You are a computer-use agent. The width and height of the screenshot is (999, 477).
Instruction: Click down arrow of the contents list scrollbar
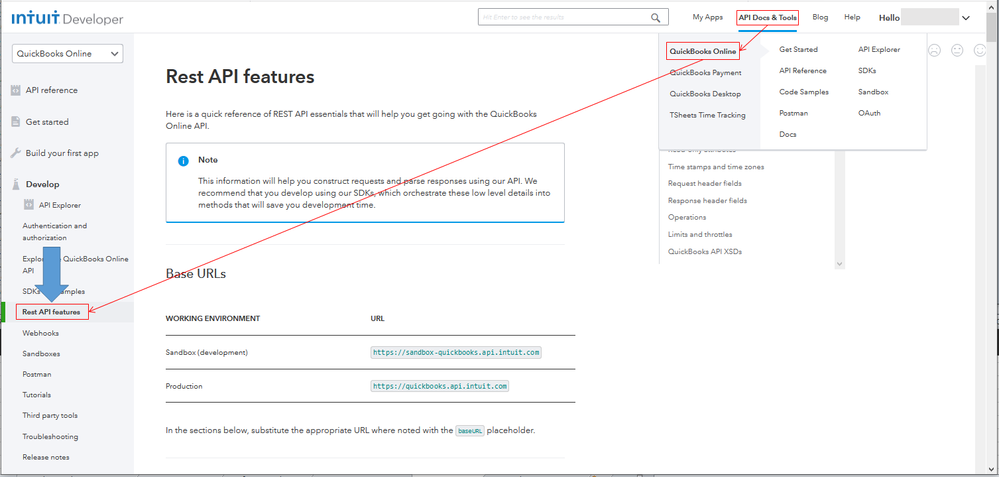pyautogui.click(x=839, y=263)
